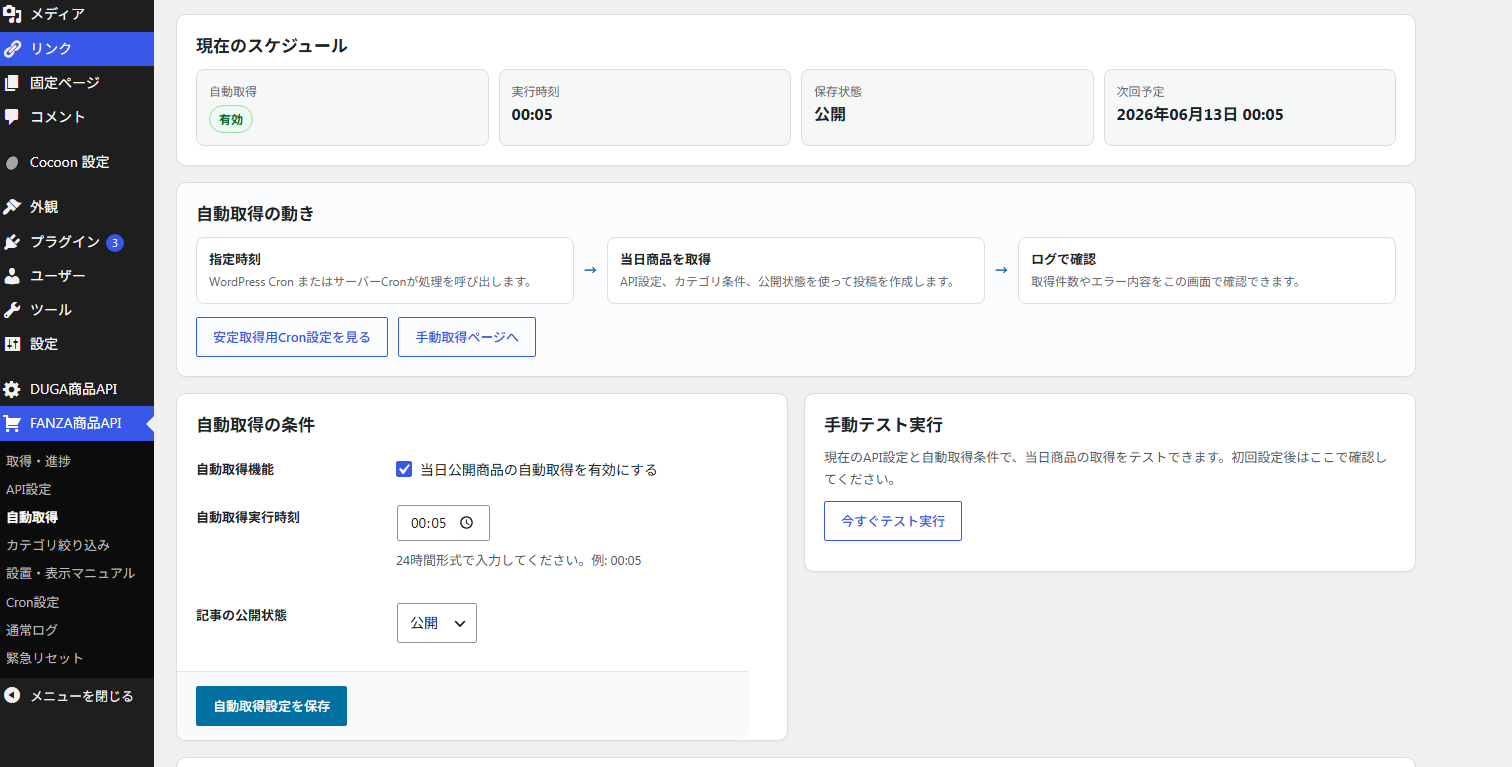1512x767 pixels.
Task: Click the plug icon beside プラグイン
Action: tap(12, 242)
